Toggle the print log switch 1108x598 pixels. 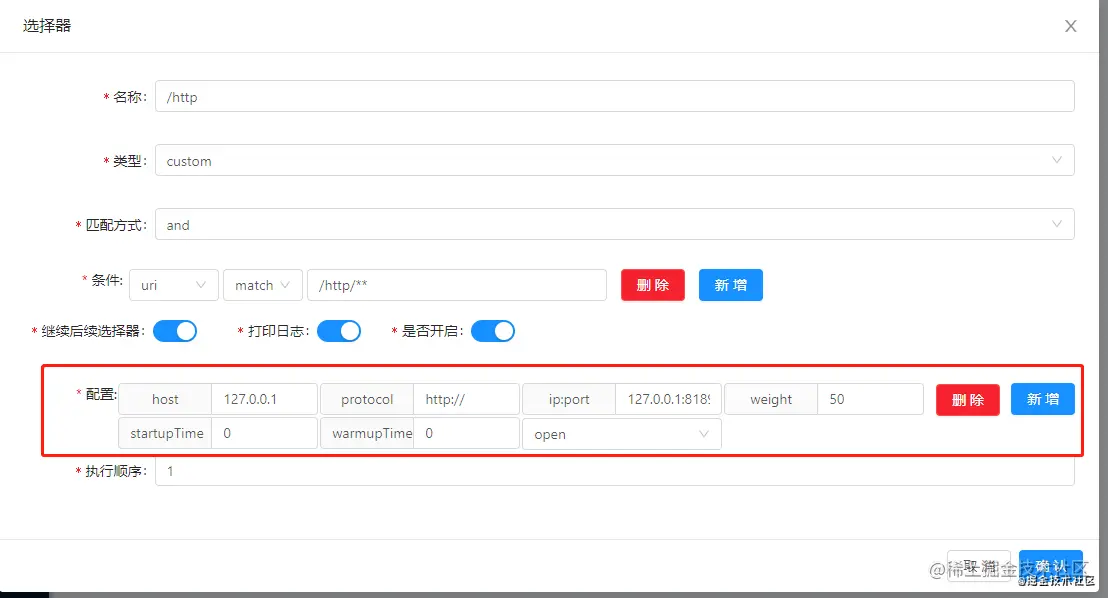point(338,331)
